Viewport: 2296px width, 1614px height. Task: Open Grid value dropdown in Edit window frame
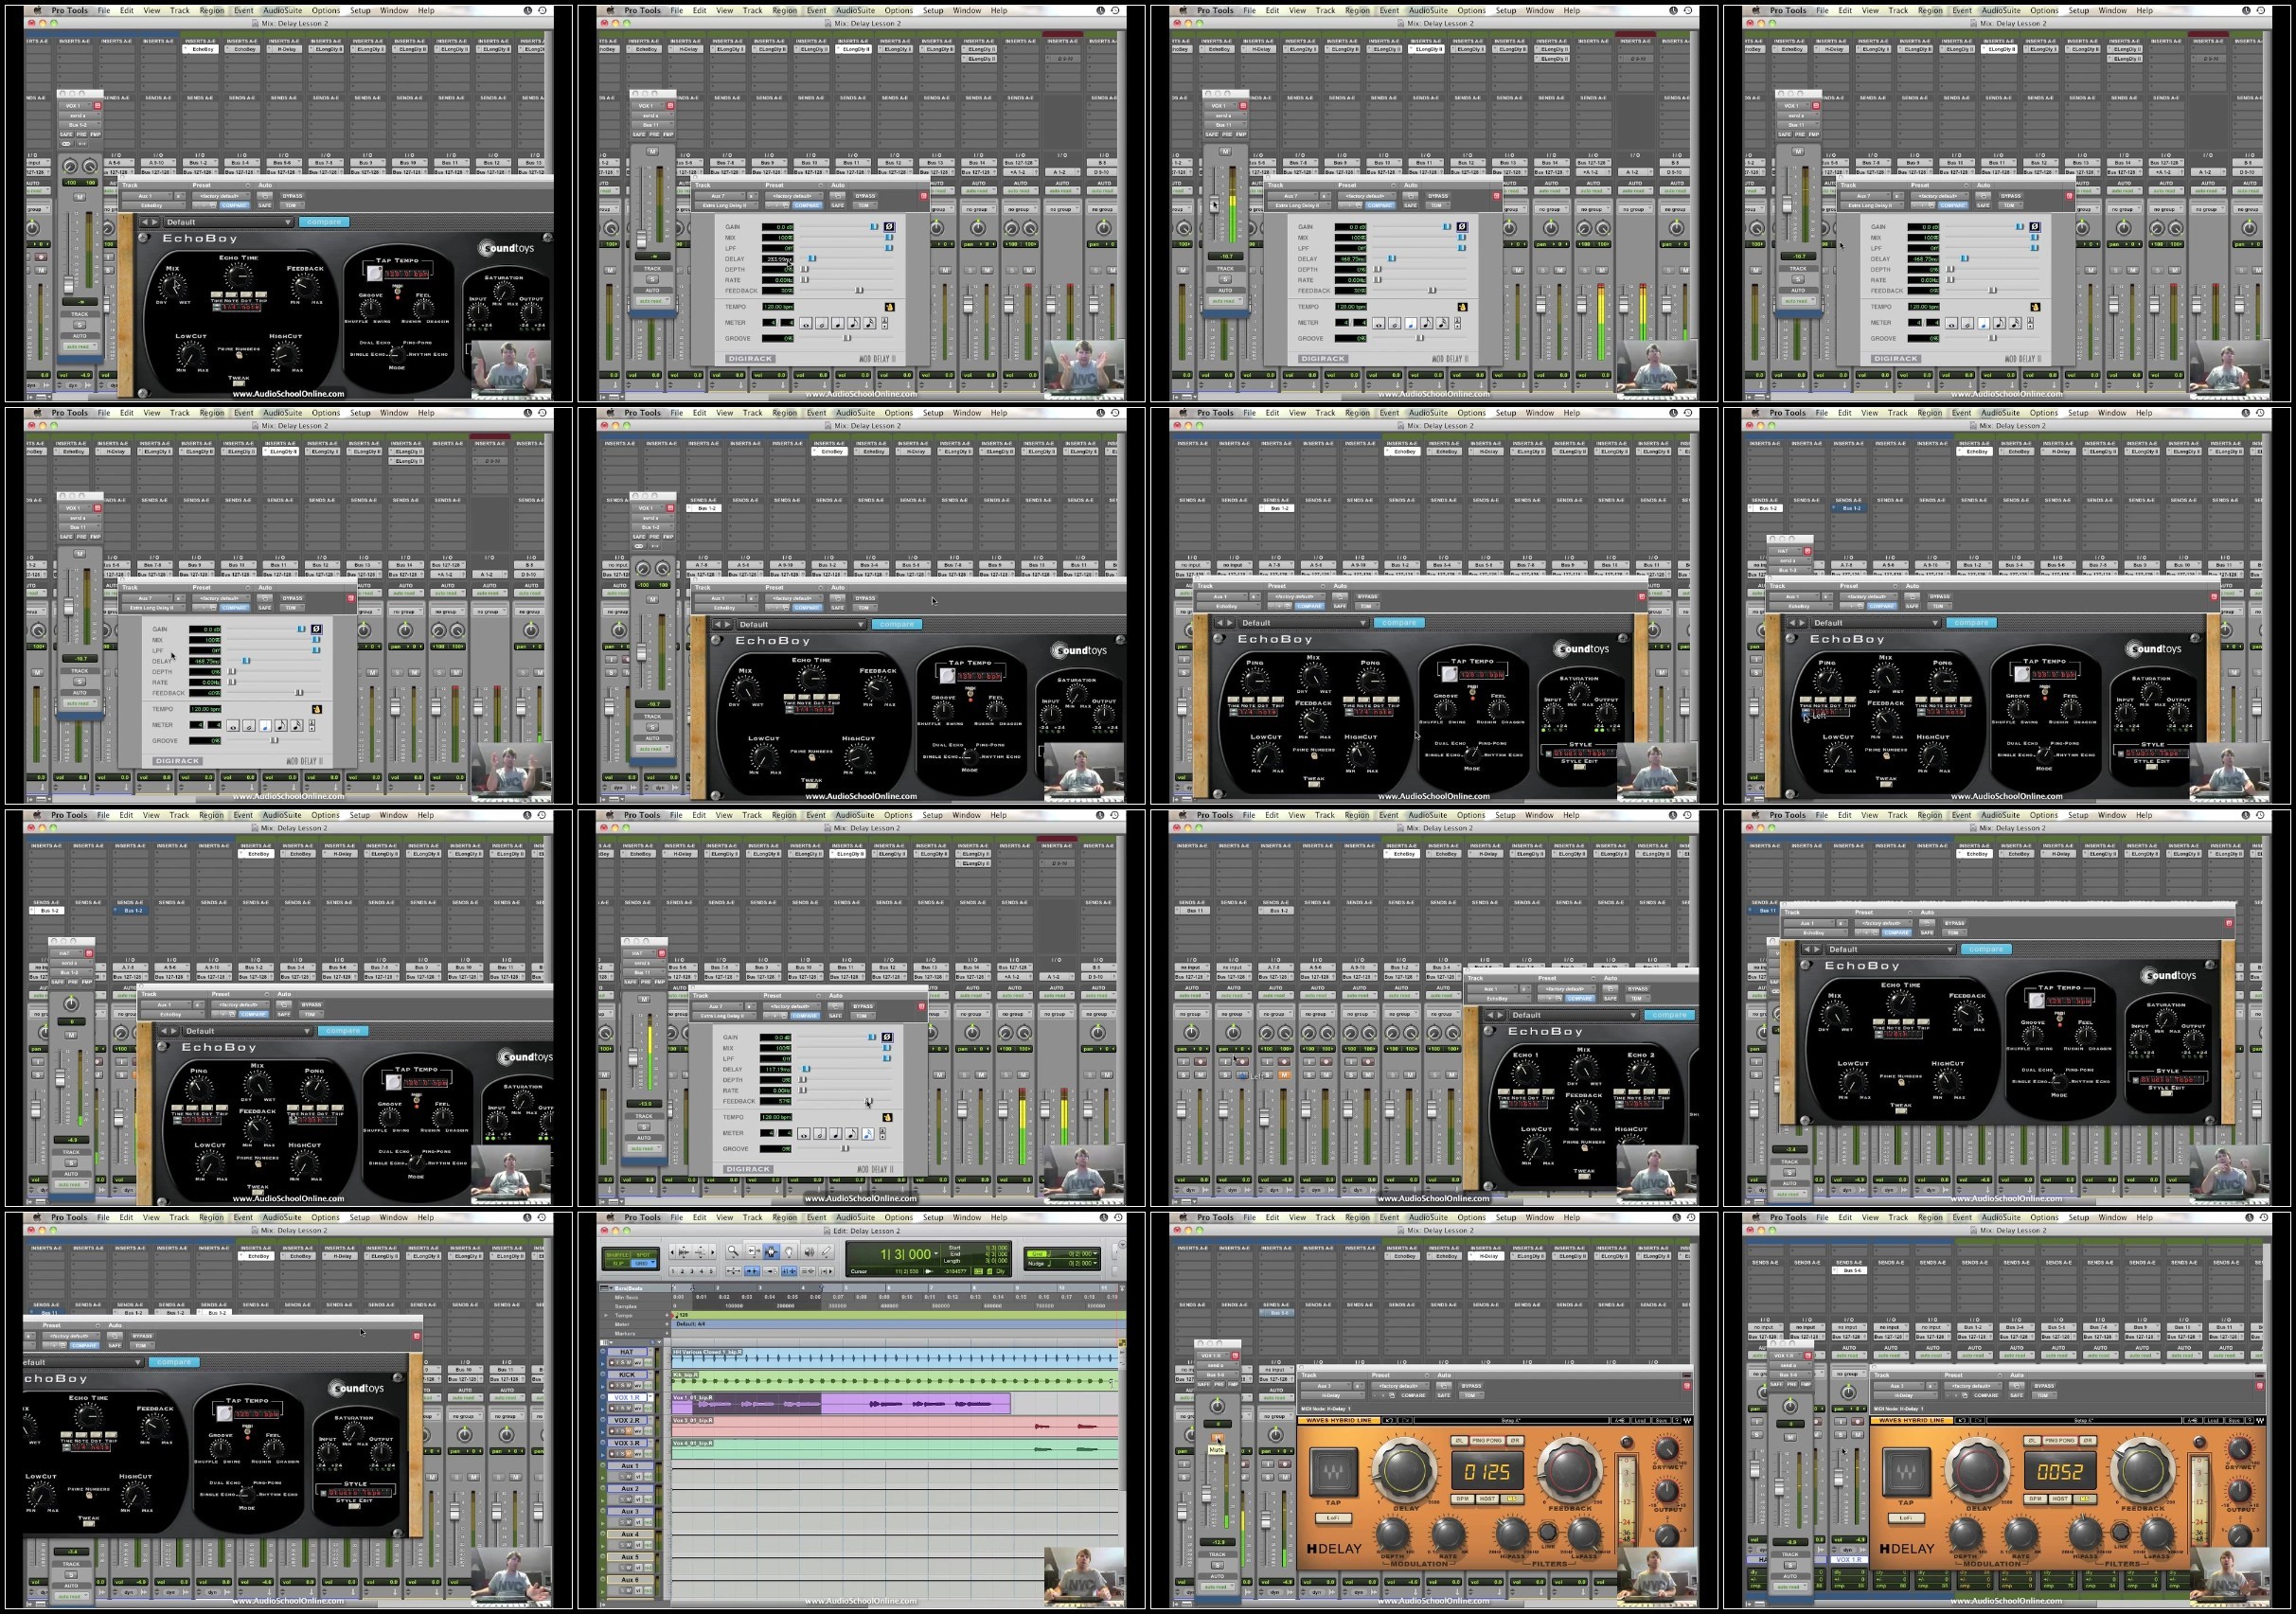1096,1254
